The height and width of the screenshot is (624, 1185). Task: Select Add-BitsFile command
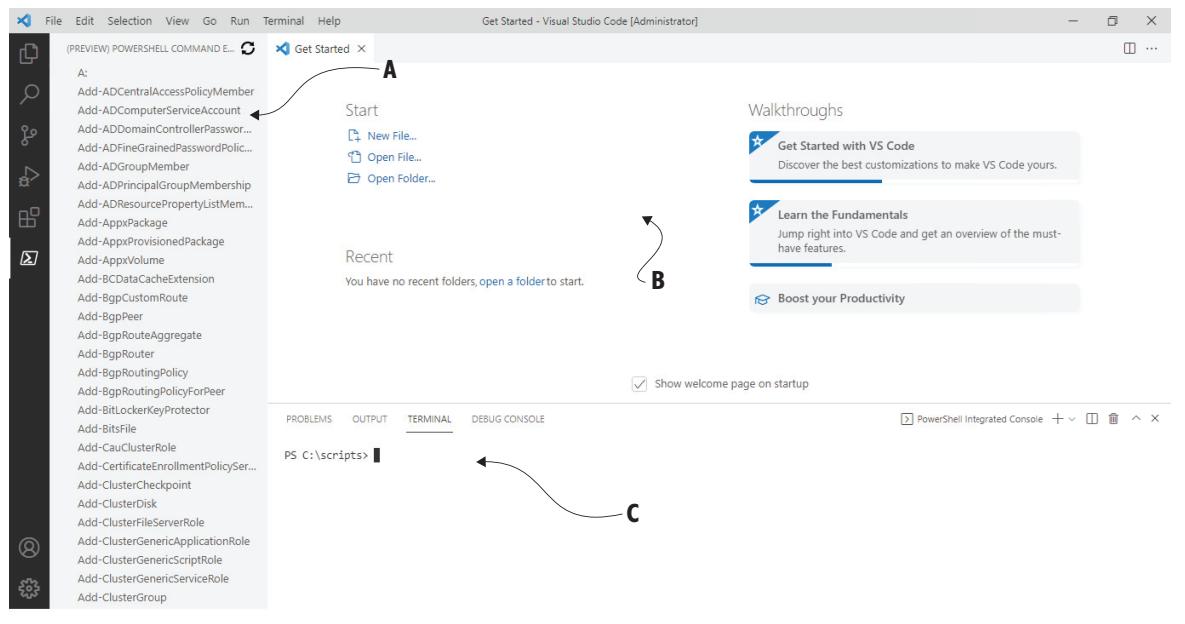[x=107, y=428]
